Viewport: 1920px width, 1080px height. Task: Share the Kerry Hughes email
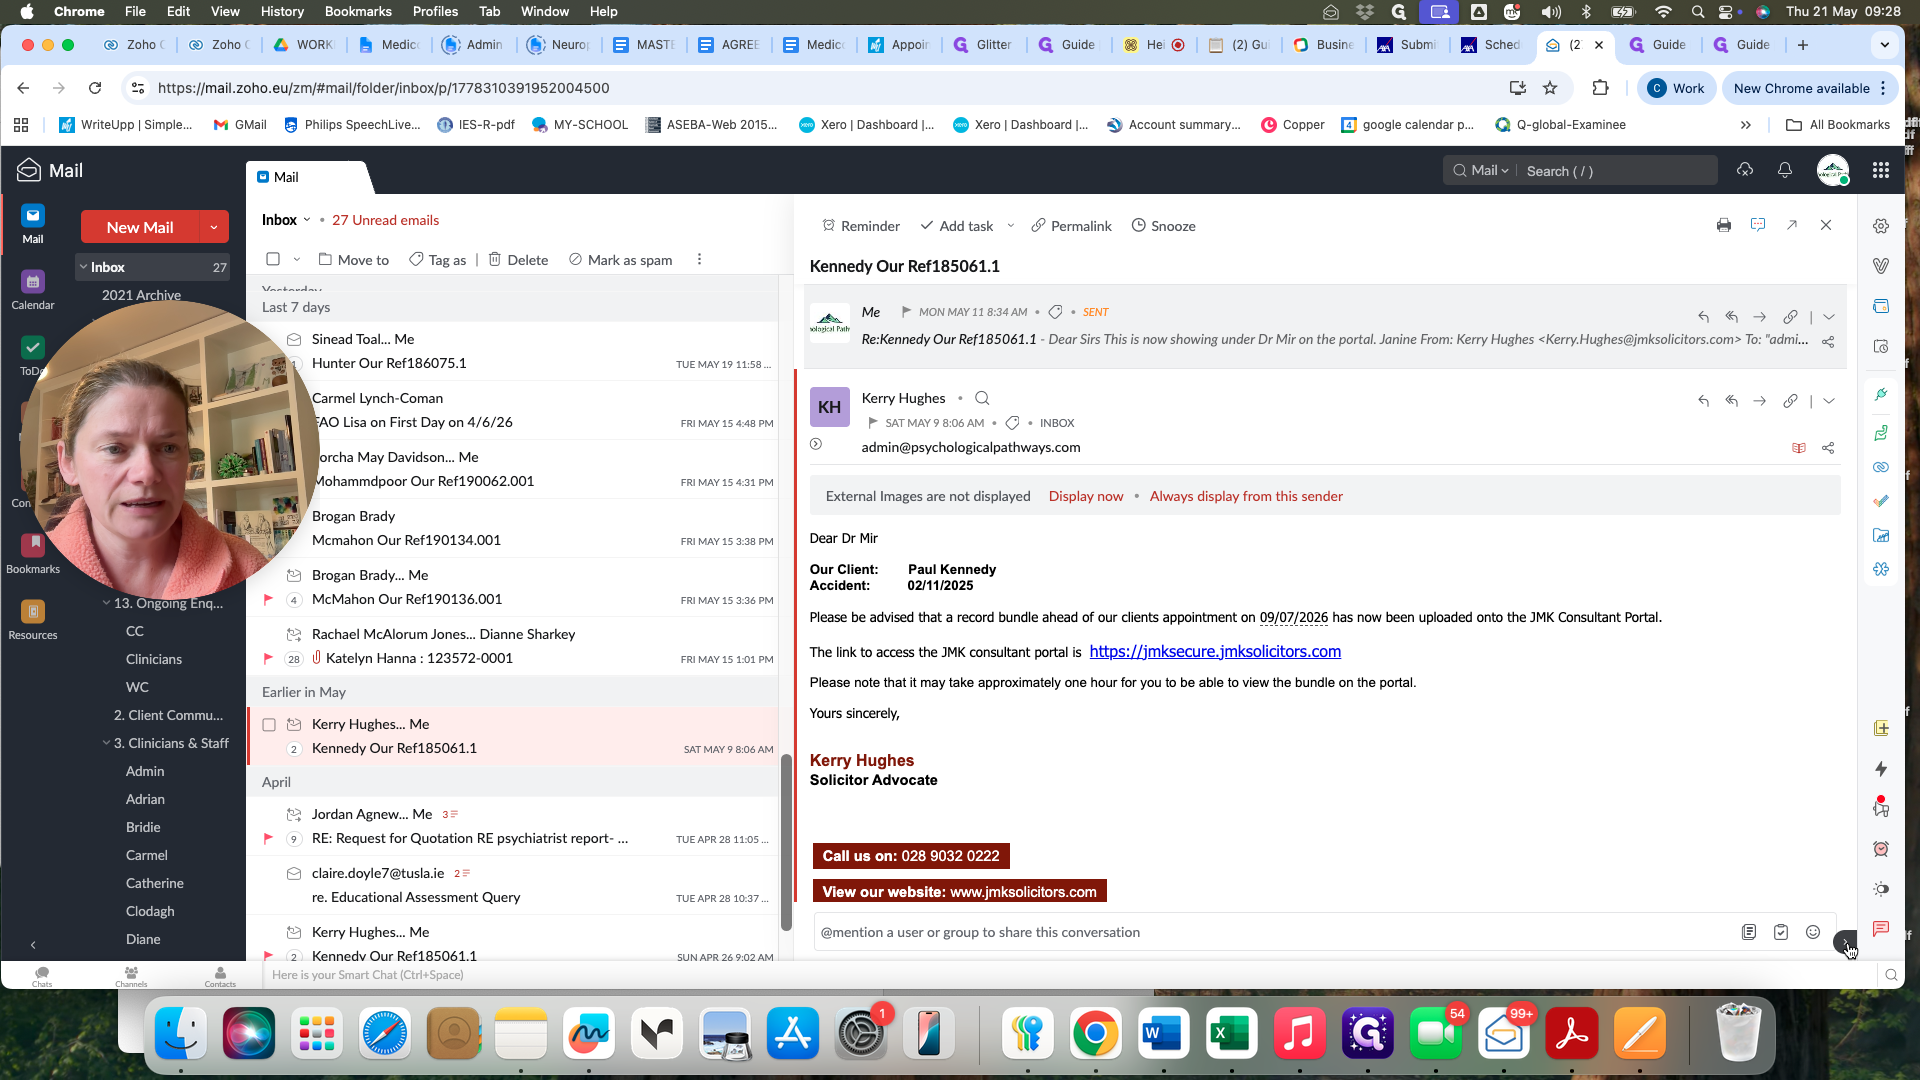(1828, 448)
